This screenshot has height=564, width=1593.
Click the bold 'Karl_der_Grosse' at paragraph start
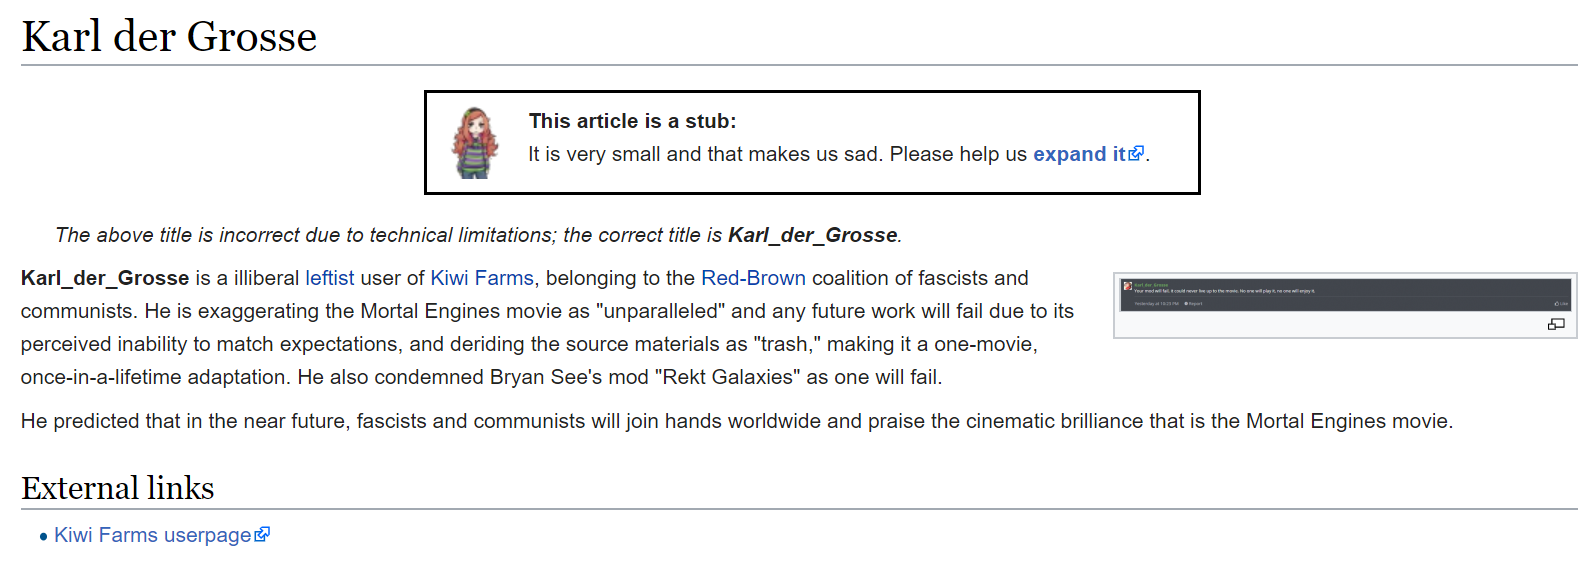pyautogui.click(x=105, y=278)
